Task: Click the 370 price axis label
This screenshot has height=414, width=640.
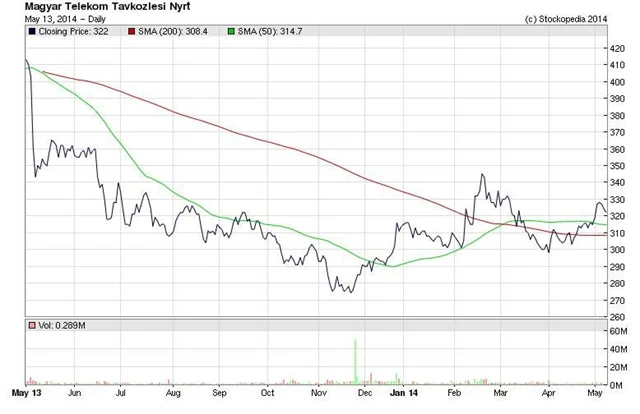Action: (x=617, y=132)
